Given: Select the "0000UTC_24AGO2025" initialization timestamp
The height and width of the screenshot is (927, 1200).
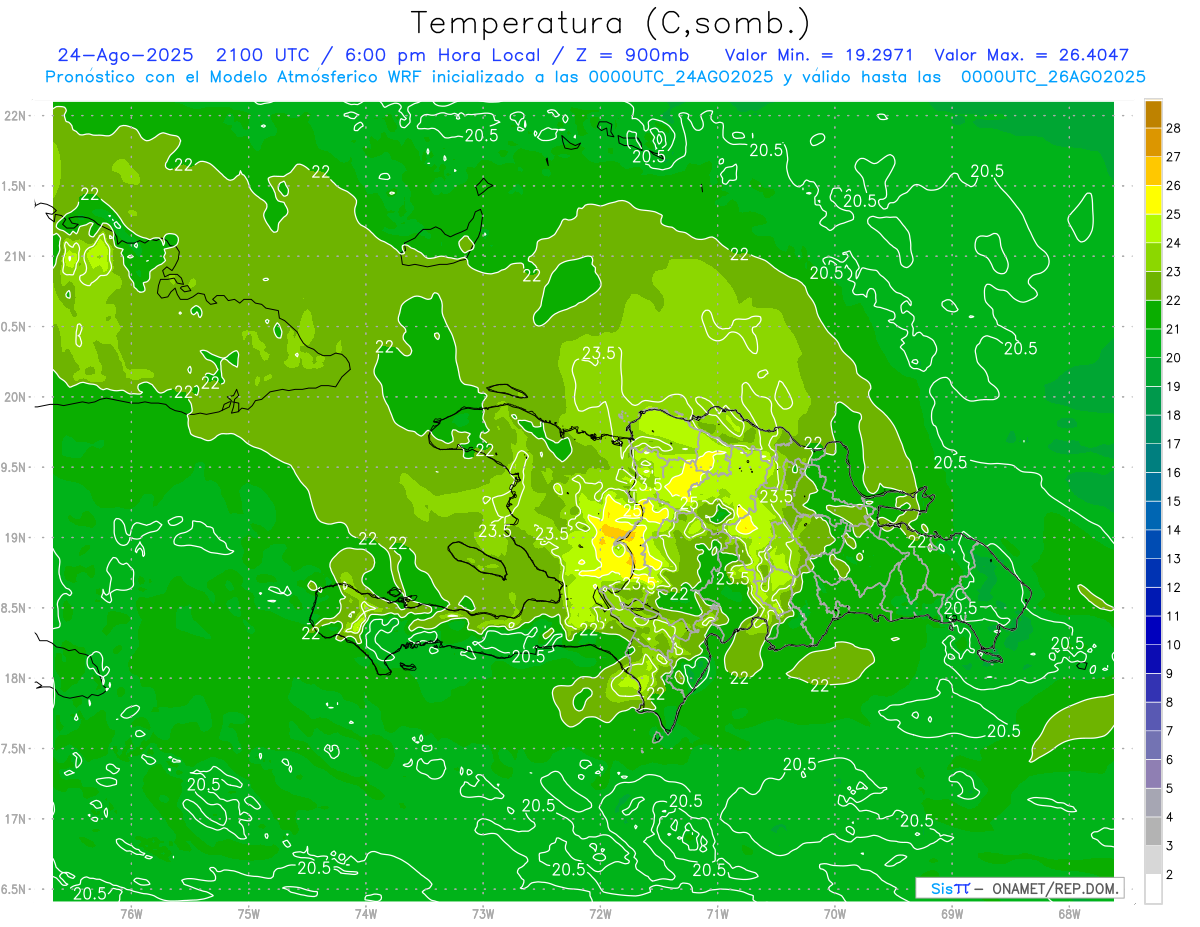Looking at the screenshot, I should pyautogui.click(x=681, y=76).
